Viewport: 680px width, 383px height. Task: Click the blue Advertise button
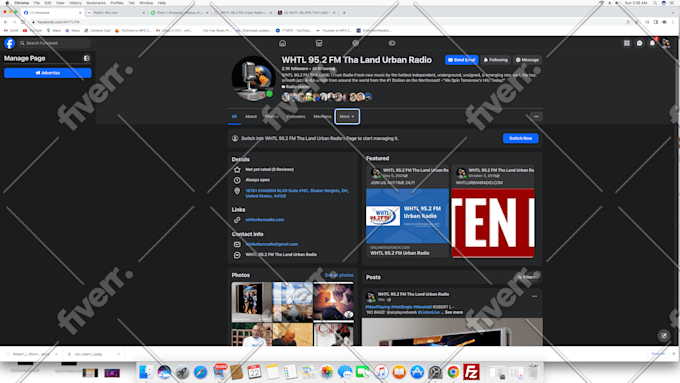coord(48,73)
